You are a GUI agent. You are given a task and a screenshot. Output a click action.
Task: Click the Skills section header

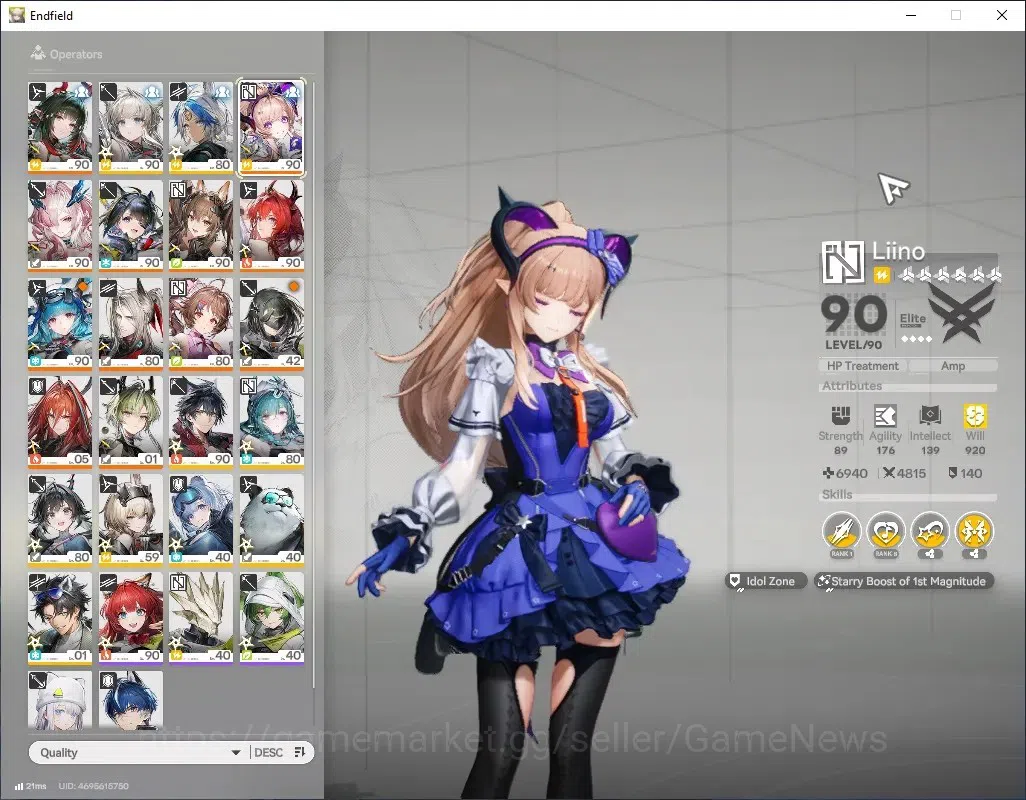(837, 494)
